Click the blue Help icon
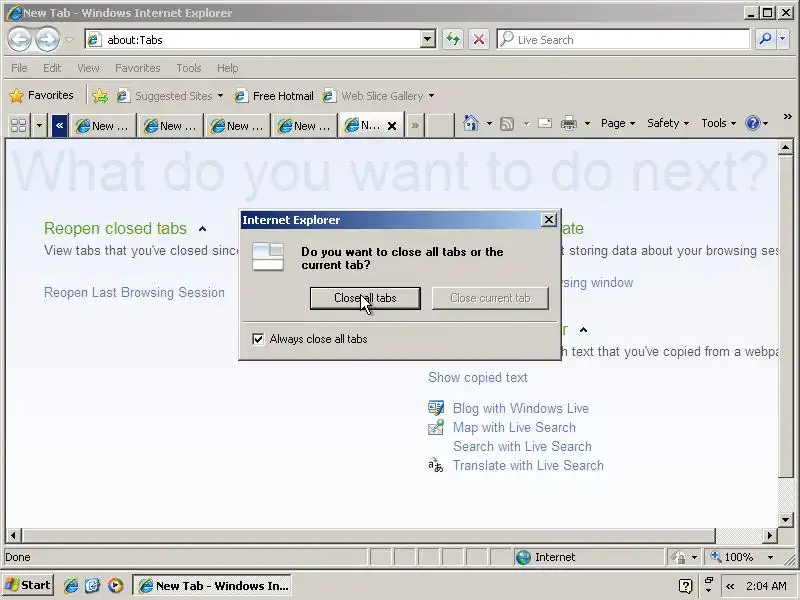This screenshot has width=800, height=600. 753,123
